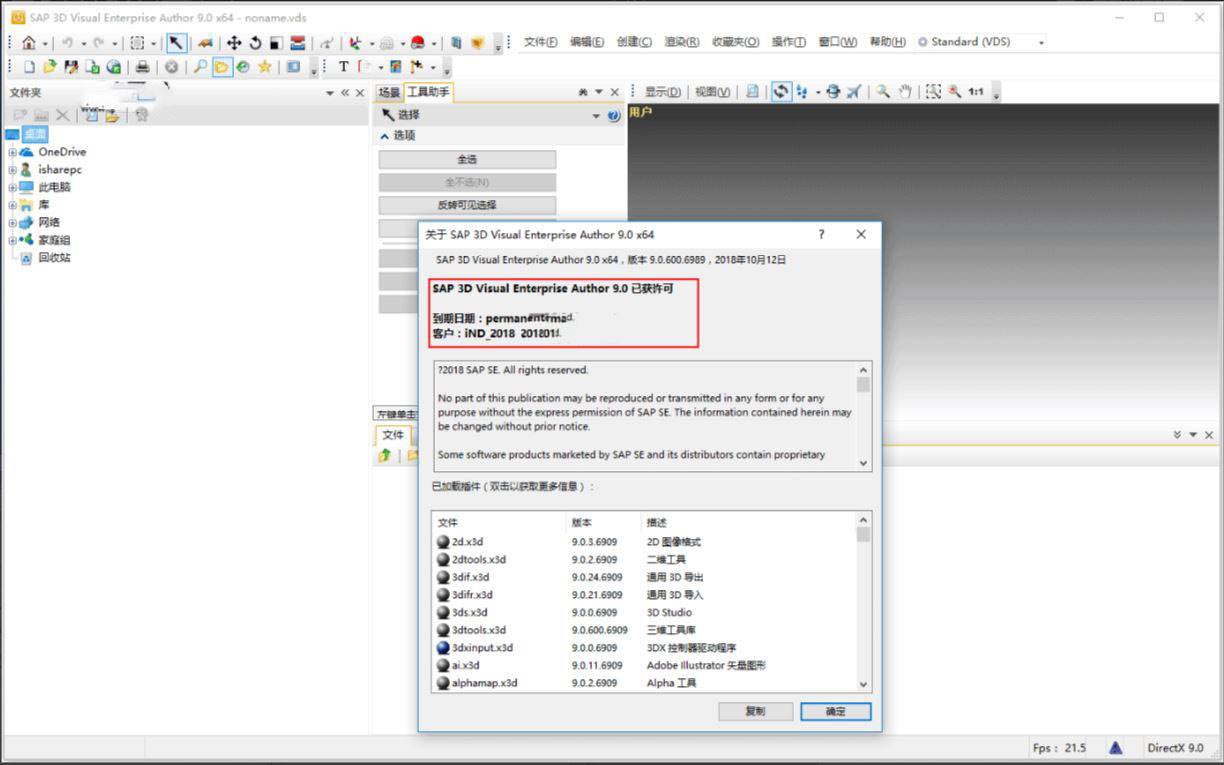
Task: Switch to the 工具助手 tab
Action: [x=428, y=92]
